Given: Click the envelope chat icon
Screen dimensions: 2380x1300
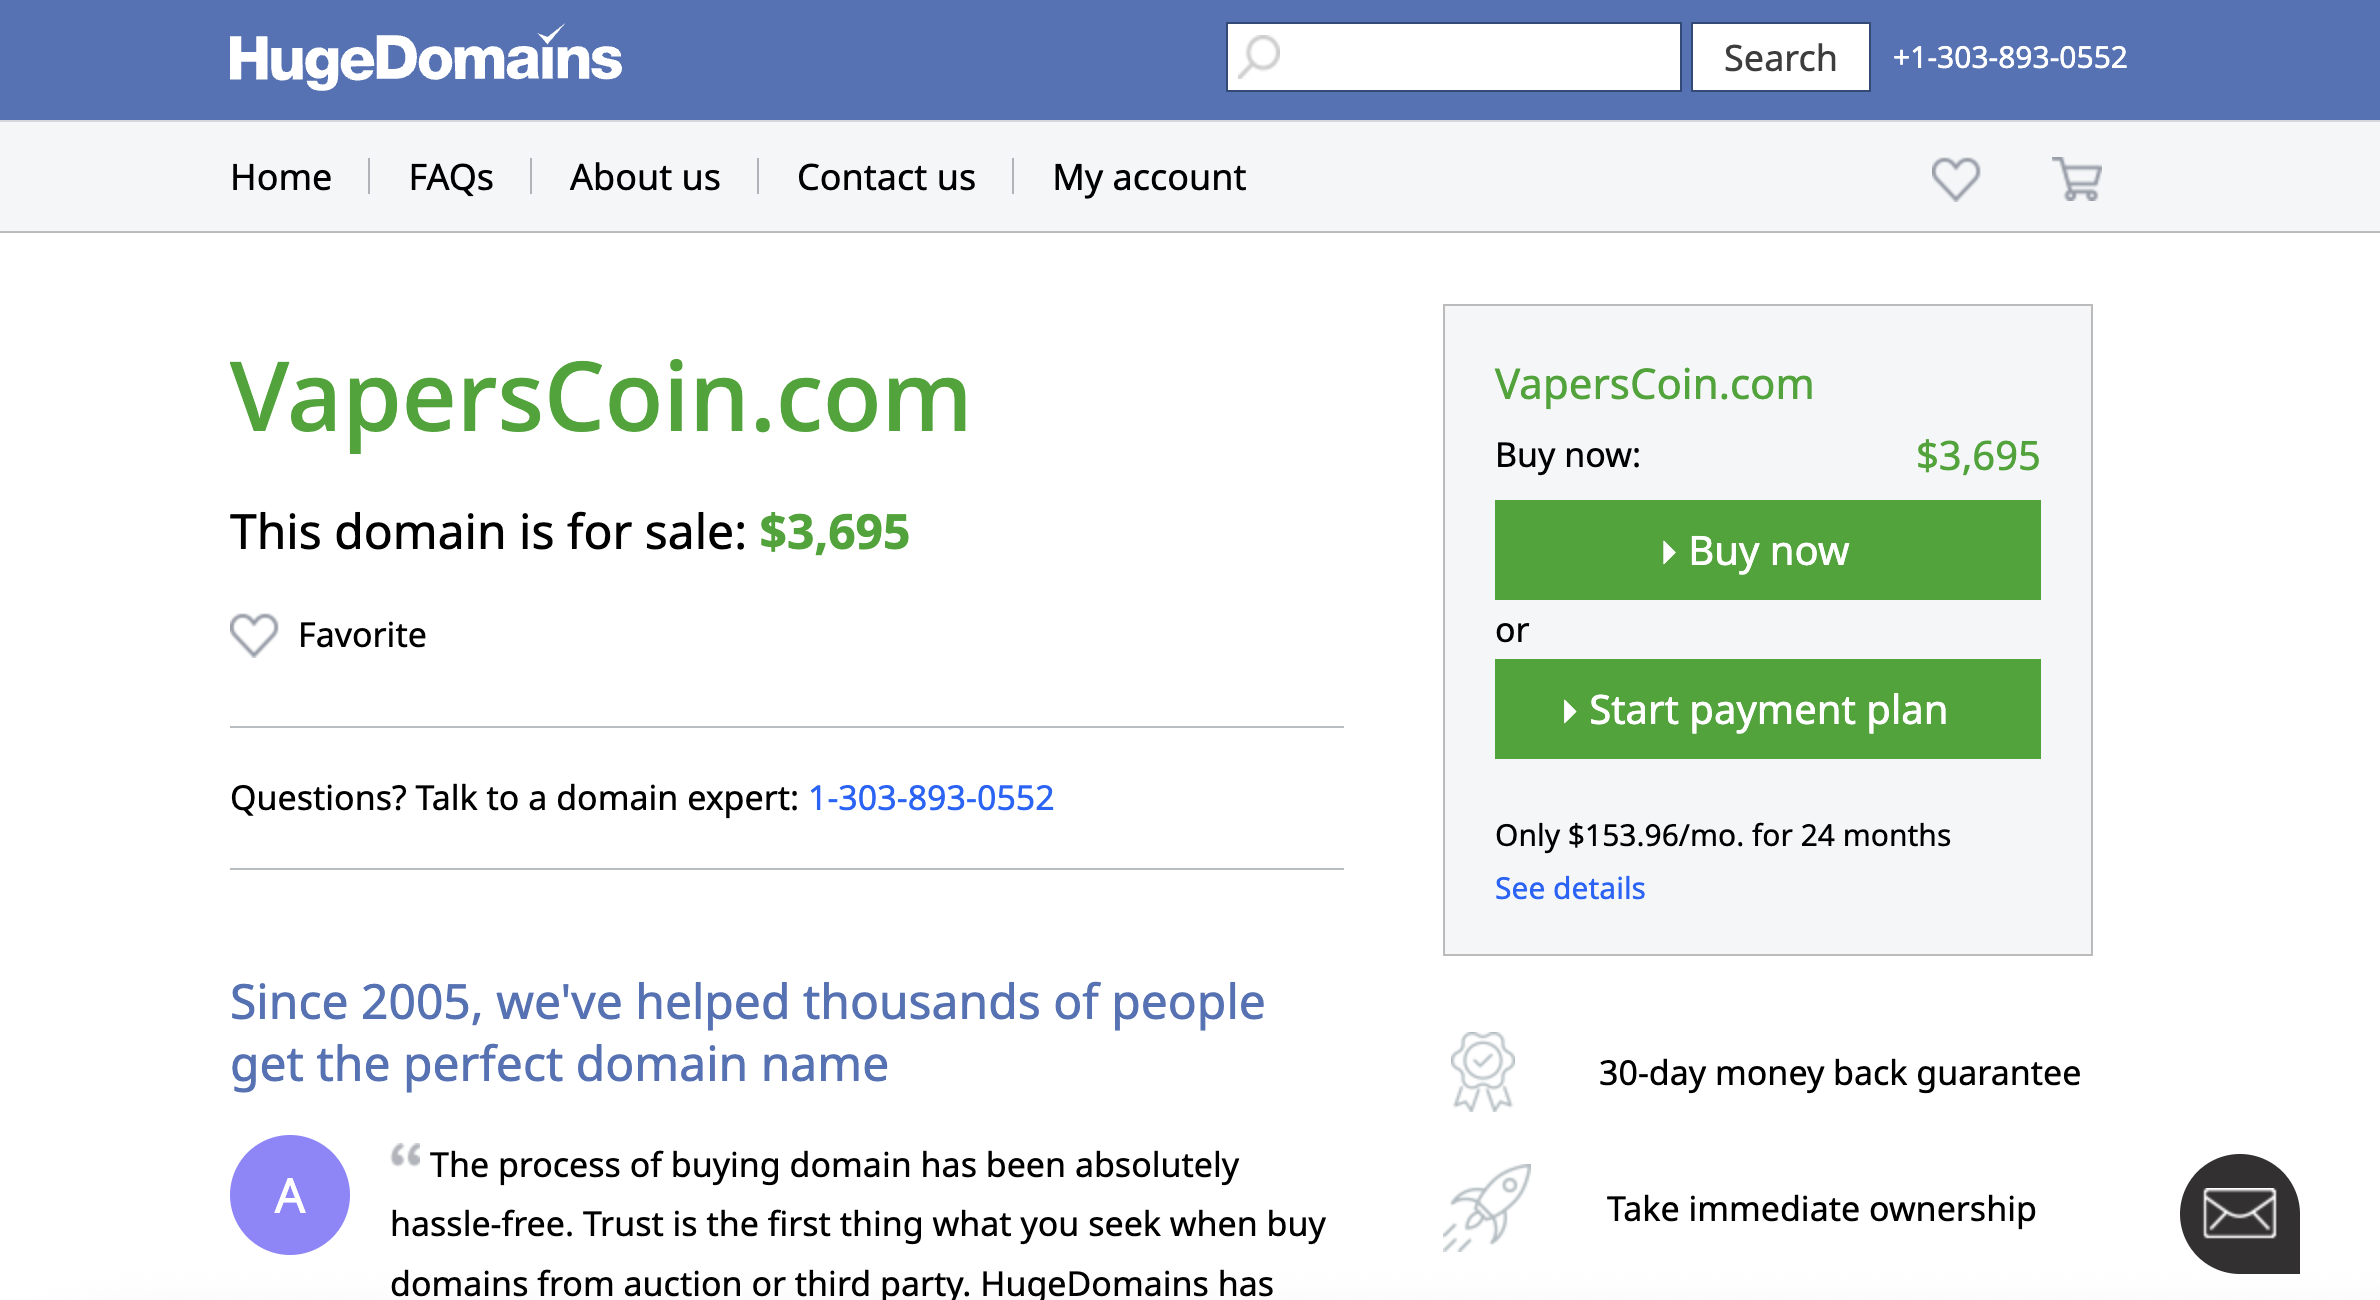Looking at the screenshot, I should 2239,1214.
